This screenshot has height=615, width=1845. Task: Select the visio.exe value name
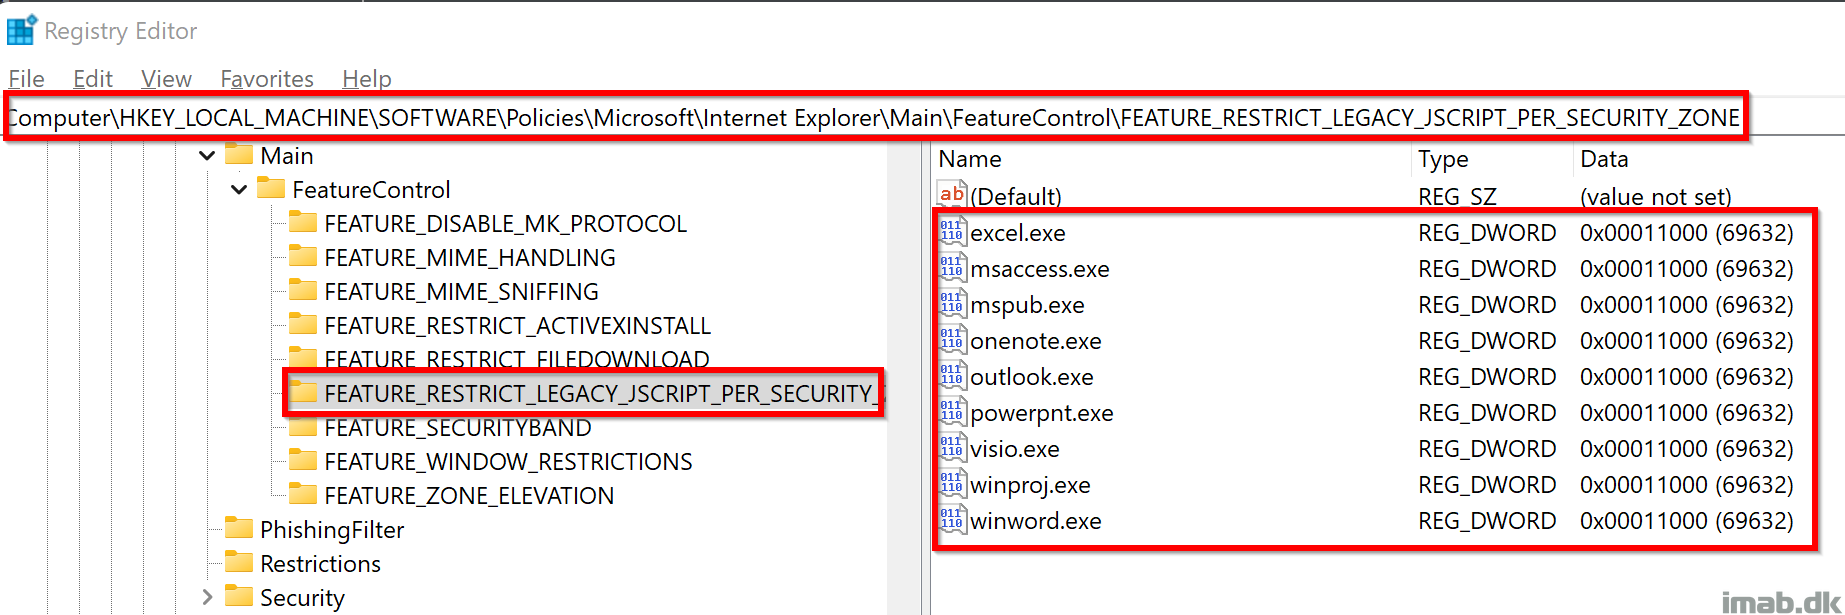[x=1015, y=449]
